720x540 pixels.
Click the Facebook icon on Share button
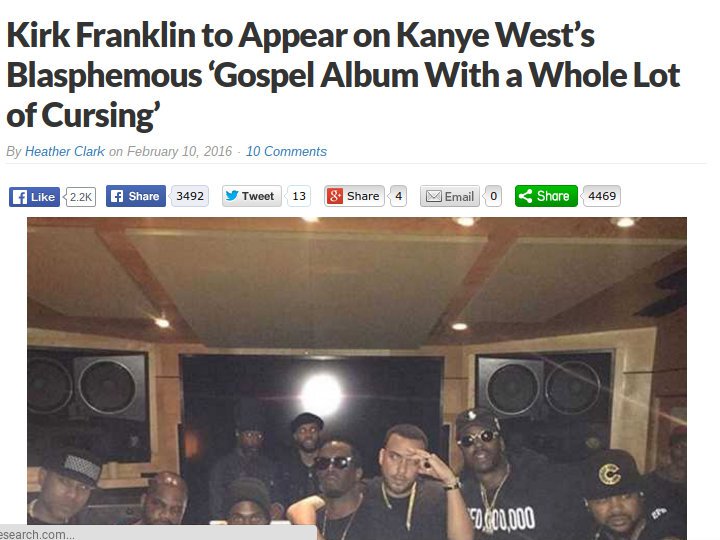[118, 197]
